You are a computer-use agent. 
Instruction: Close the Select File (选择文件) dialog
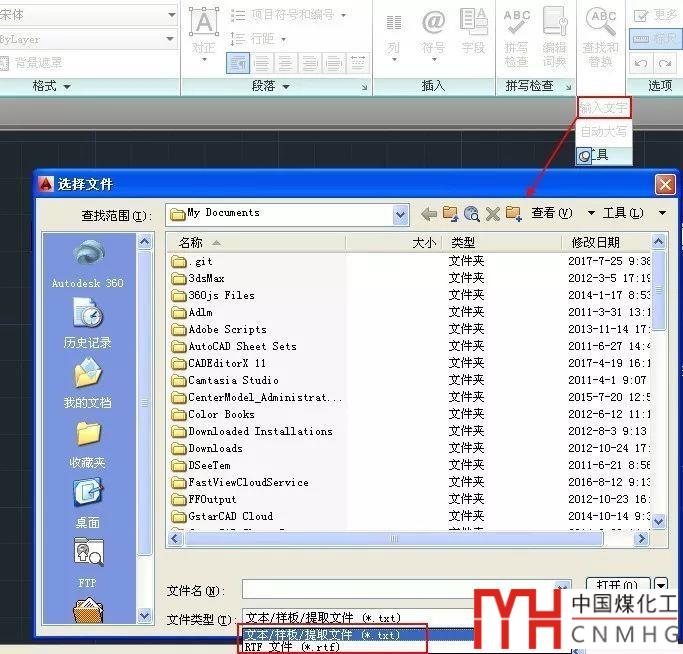coord(665,185)
